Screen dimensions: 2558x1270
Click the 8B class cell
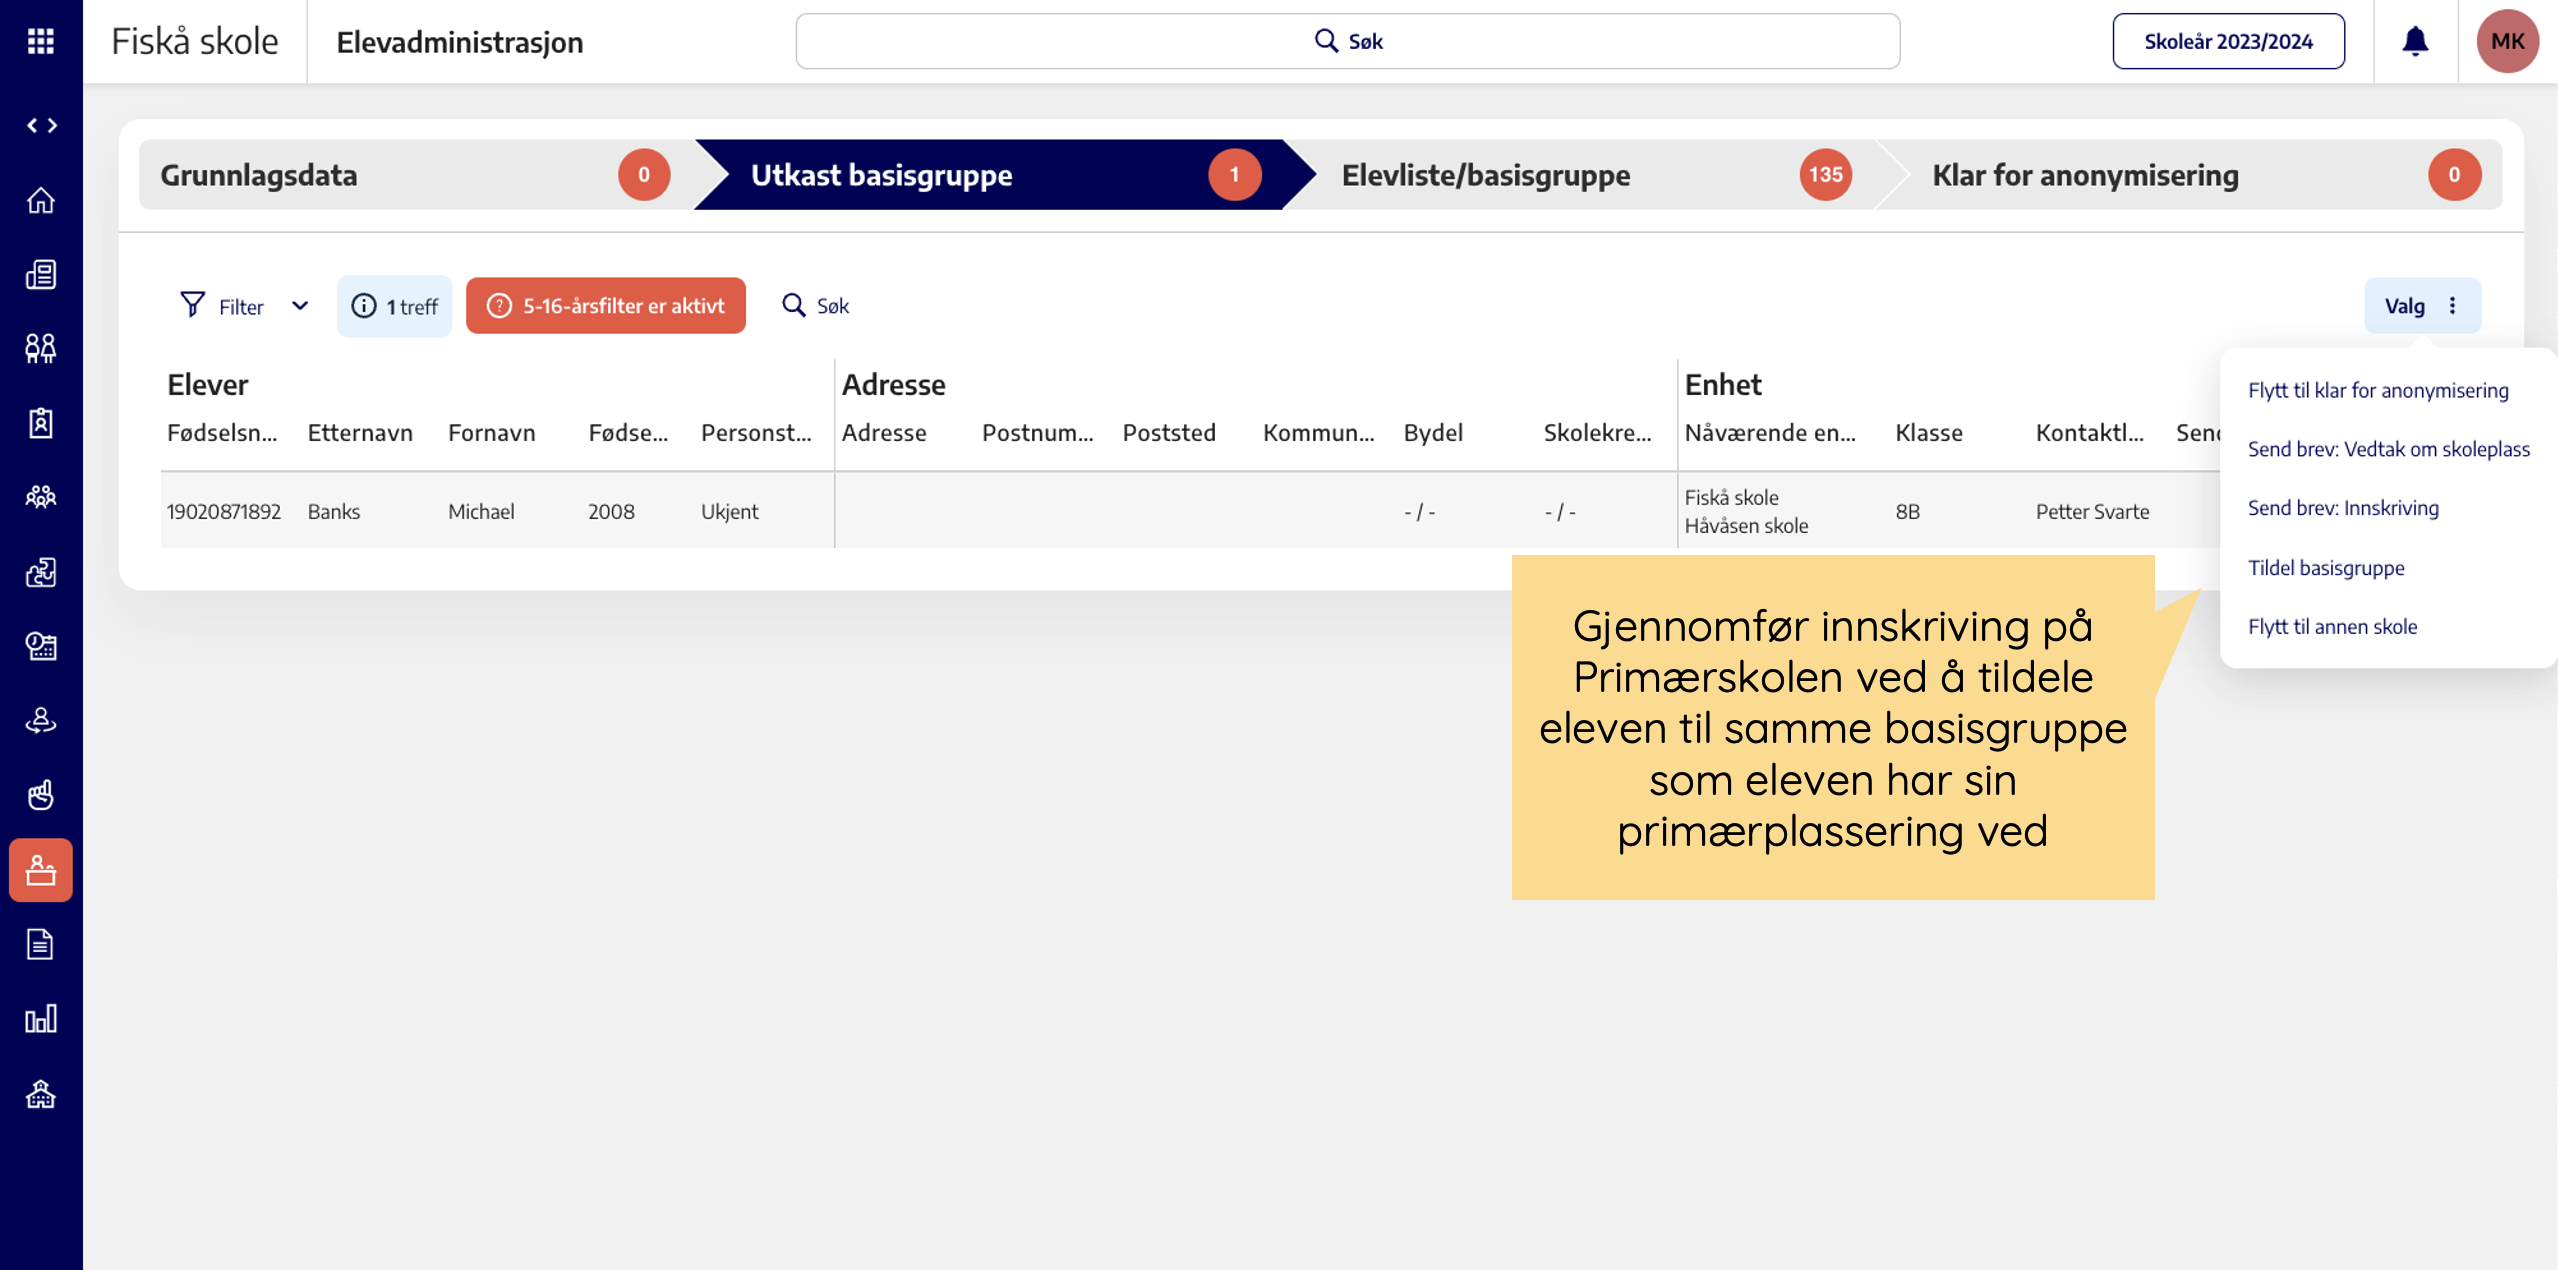(1907, 512)
